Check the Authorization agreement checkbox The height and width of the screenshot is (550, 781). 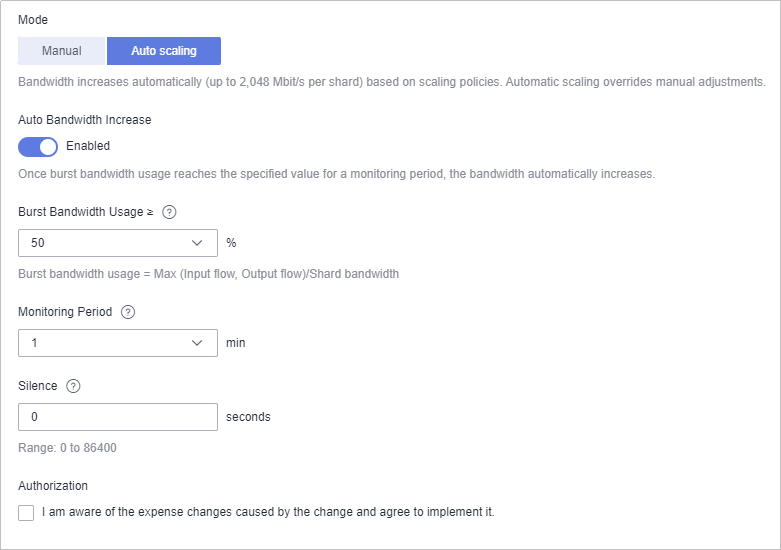pos(26,512)
